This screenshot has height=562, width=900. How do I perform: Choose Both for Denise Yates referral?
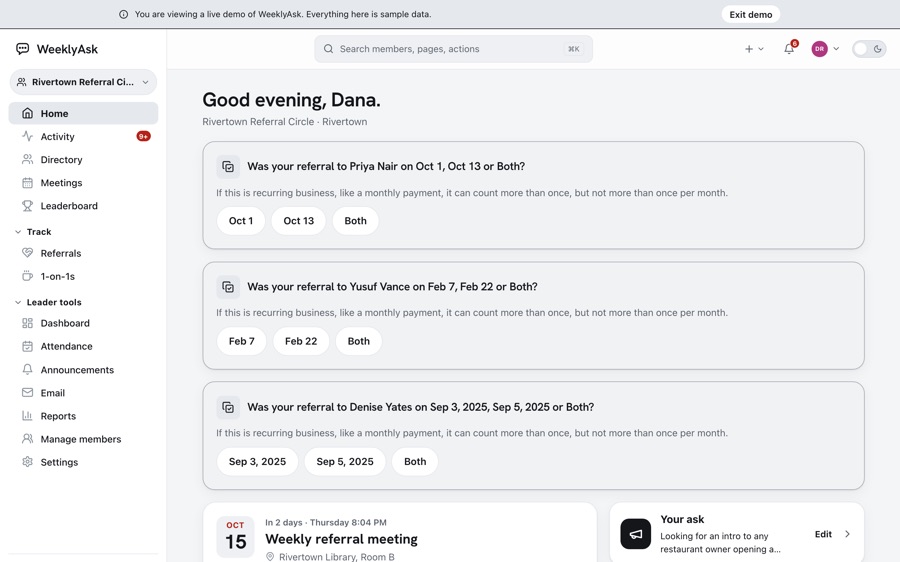415,462
